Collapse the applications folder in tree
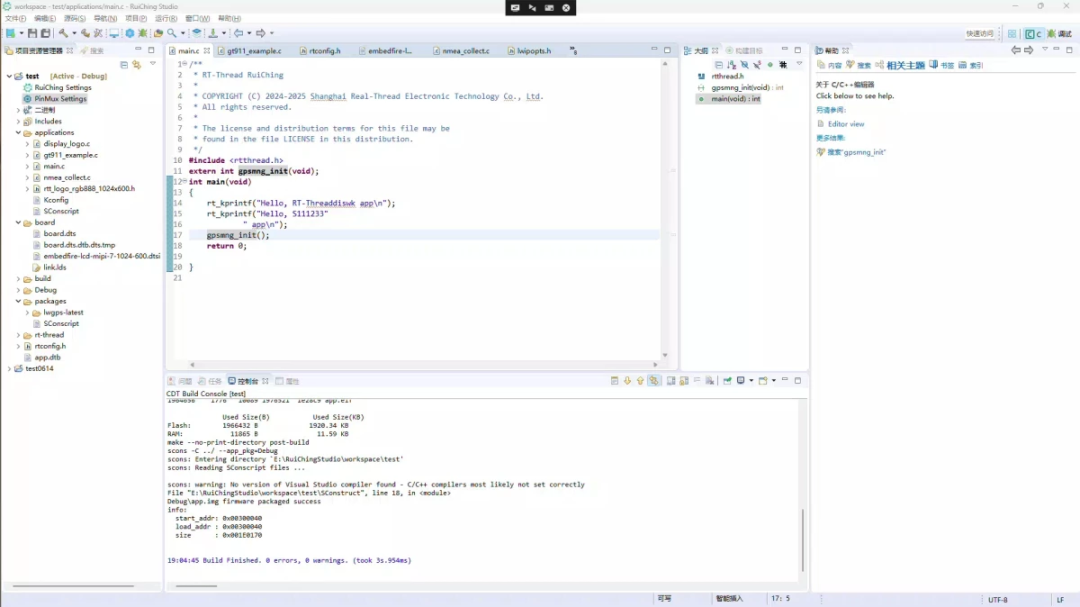 click(18, 132)
